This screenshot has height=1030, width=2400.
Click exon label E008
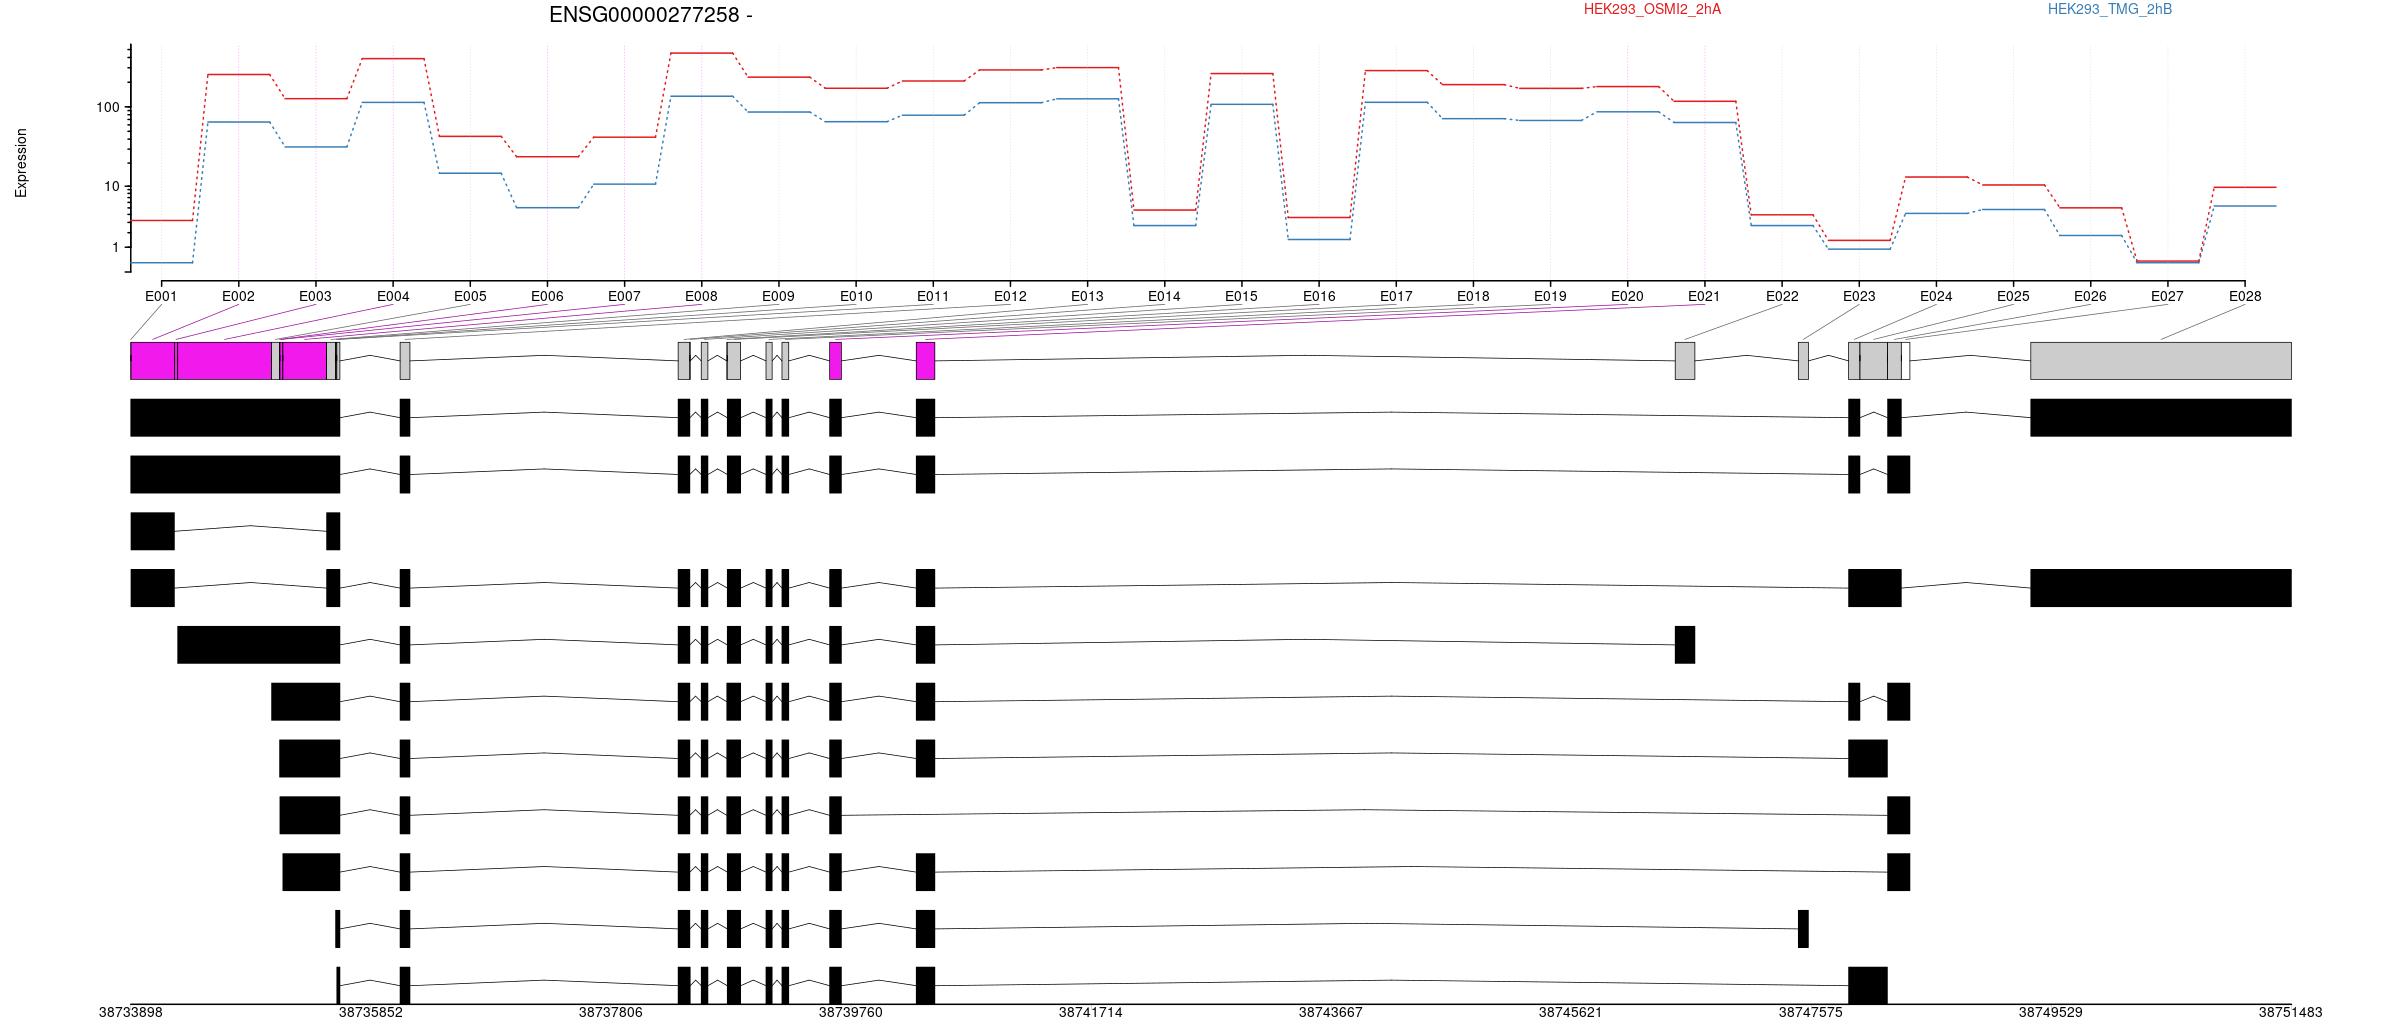(701, 296)
